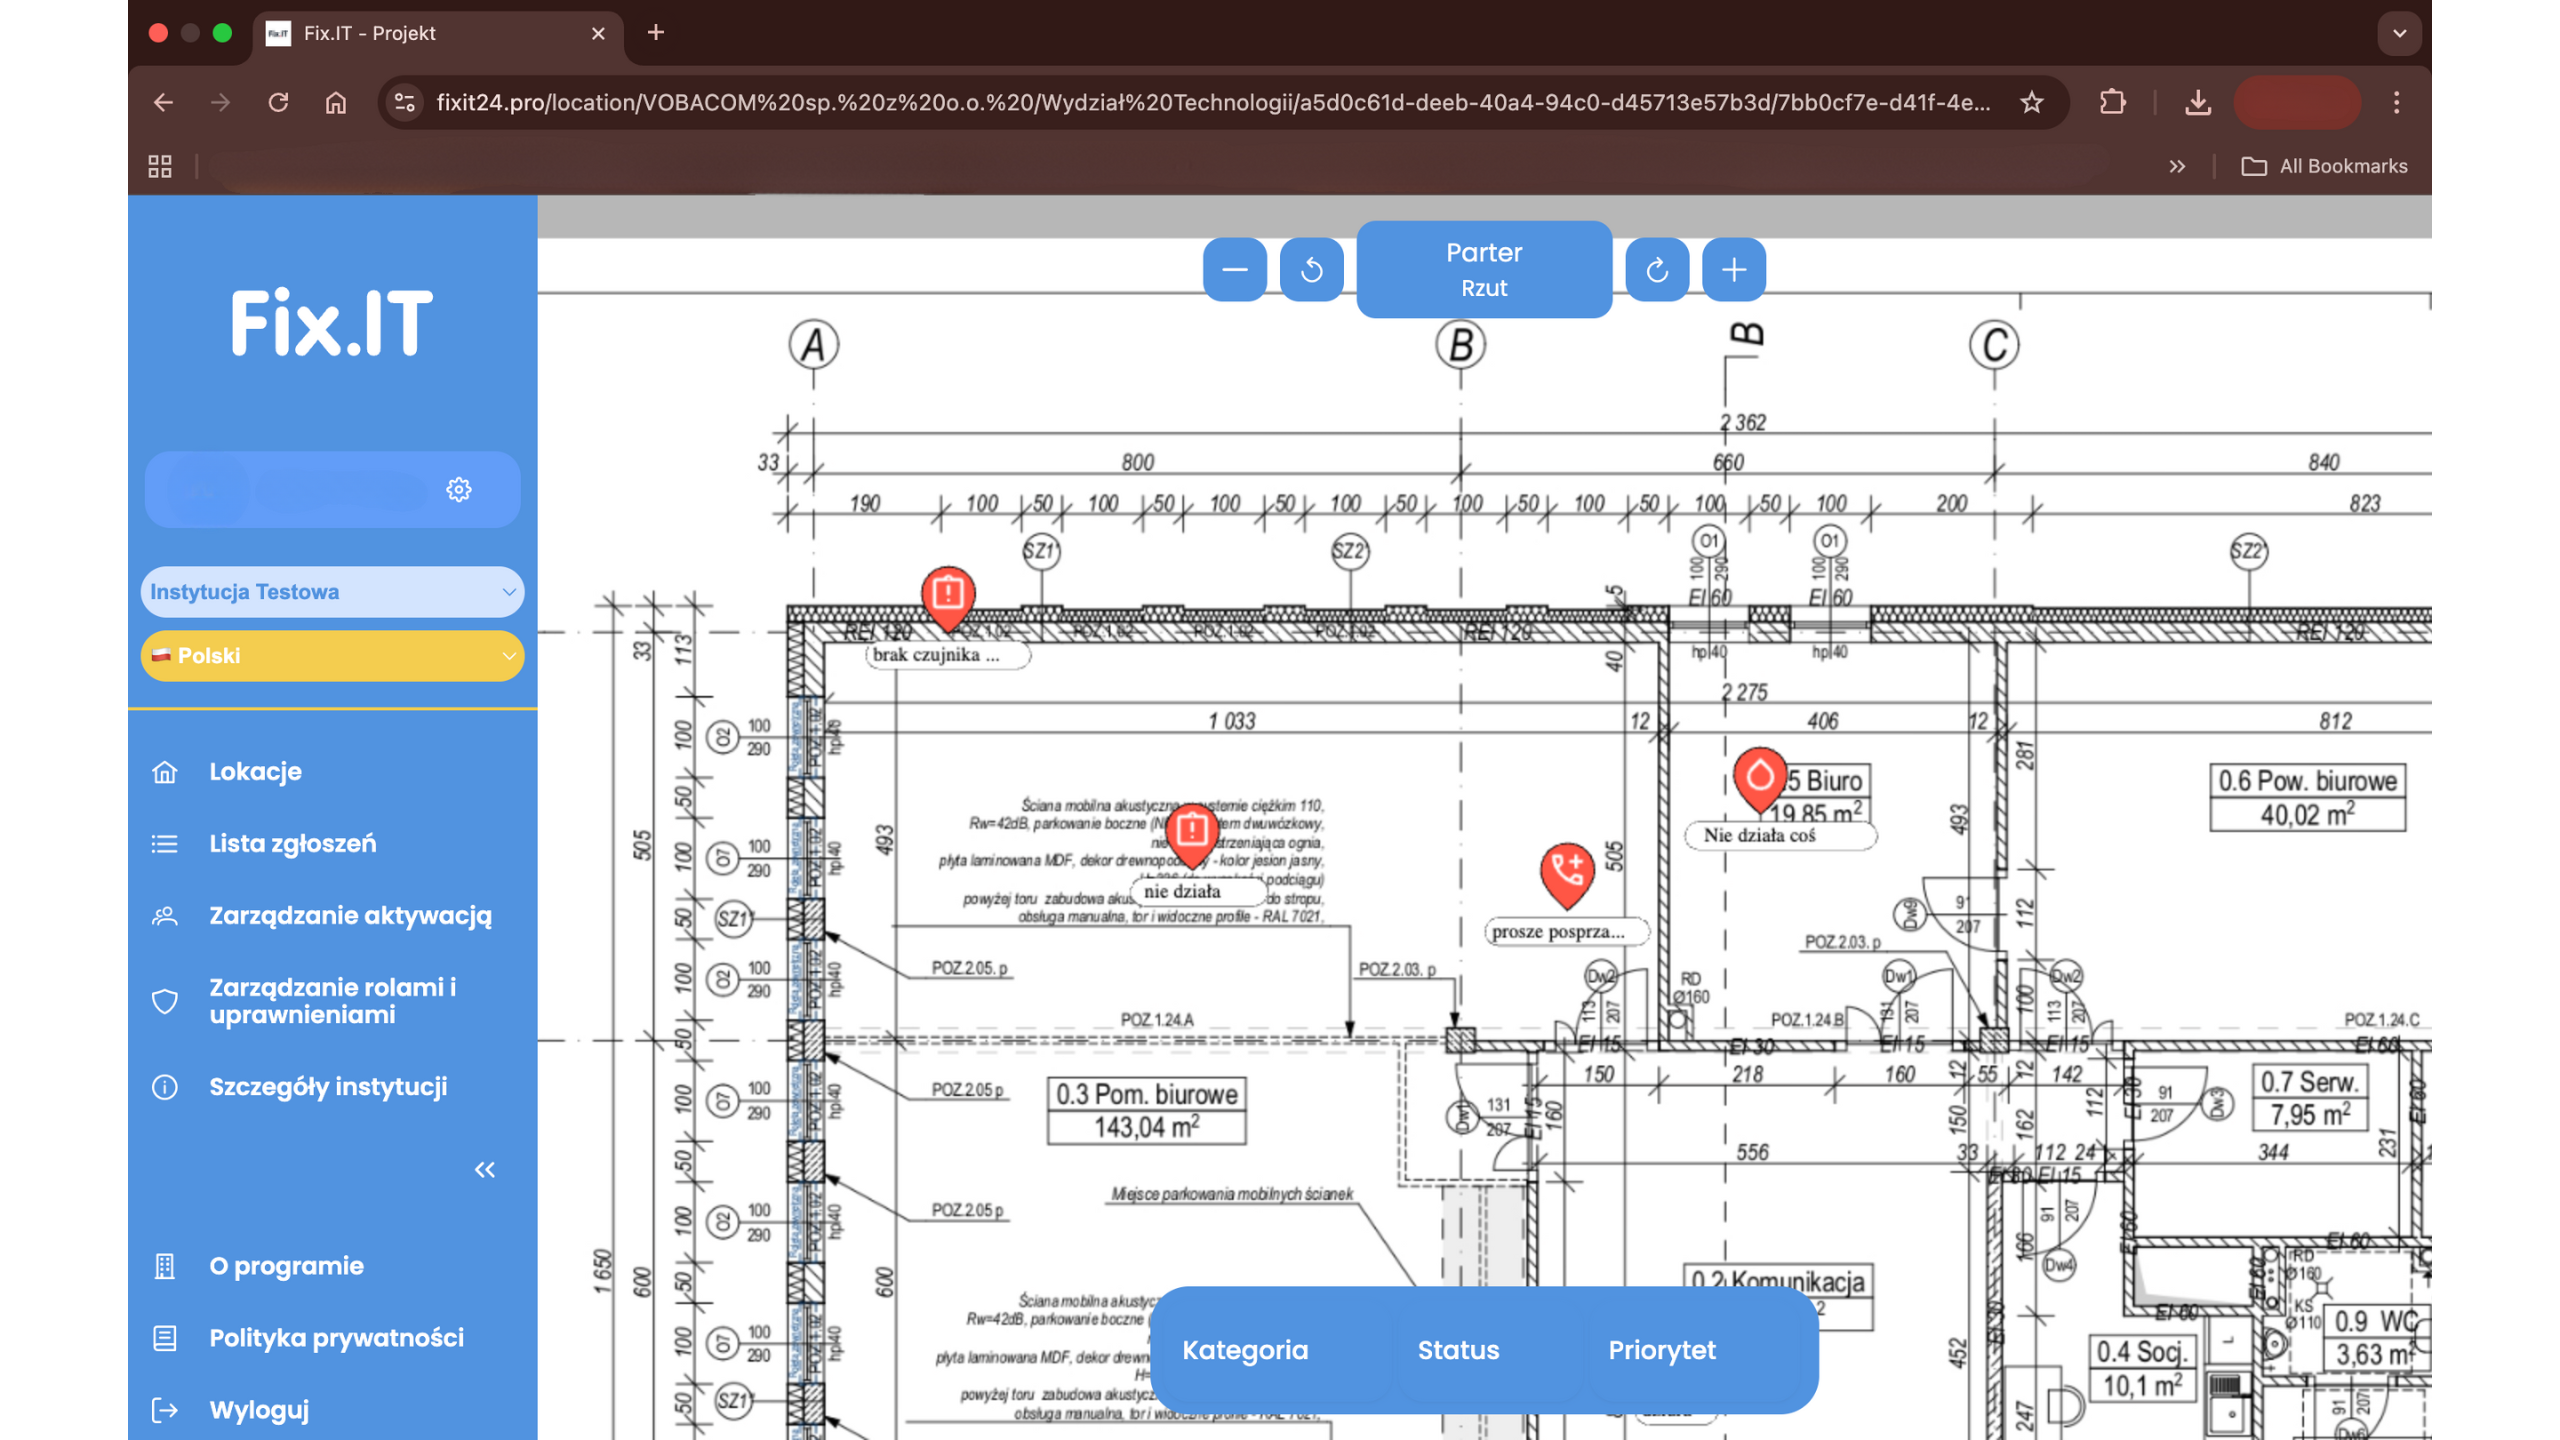Click the building icon for O programie

tap(165, 1265)
